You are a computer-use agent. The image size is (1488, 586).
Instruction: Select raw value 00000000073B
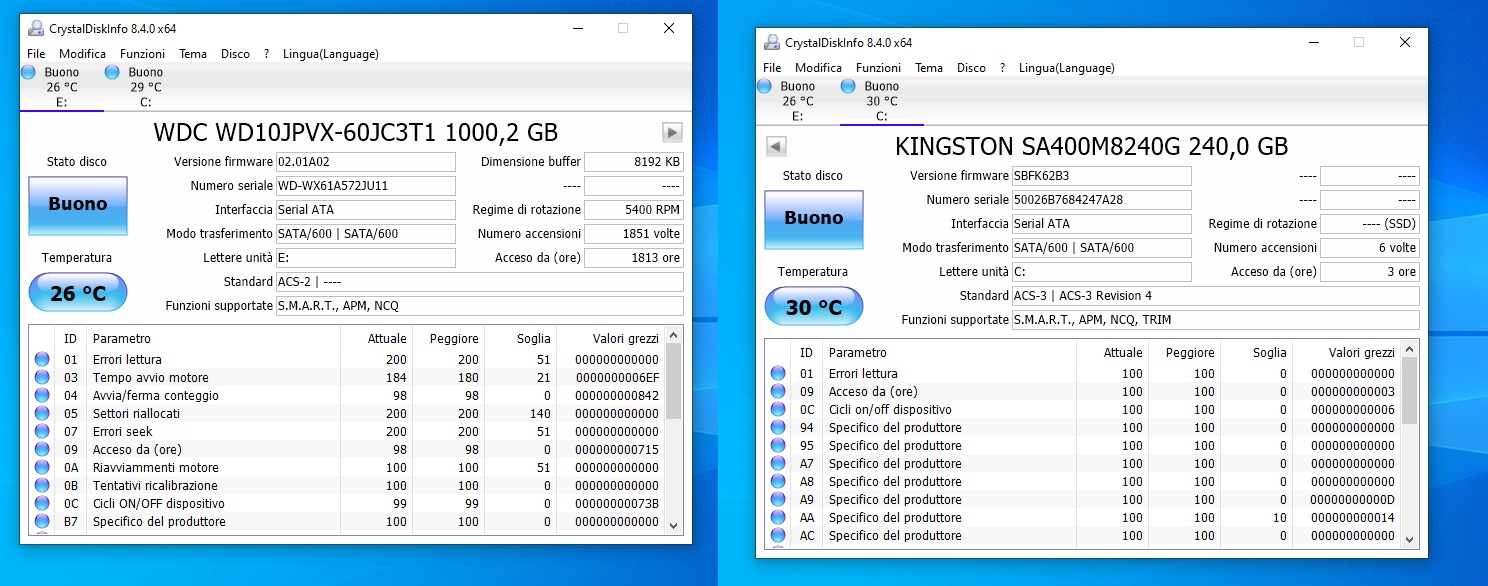point(617,503)
